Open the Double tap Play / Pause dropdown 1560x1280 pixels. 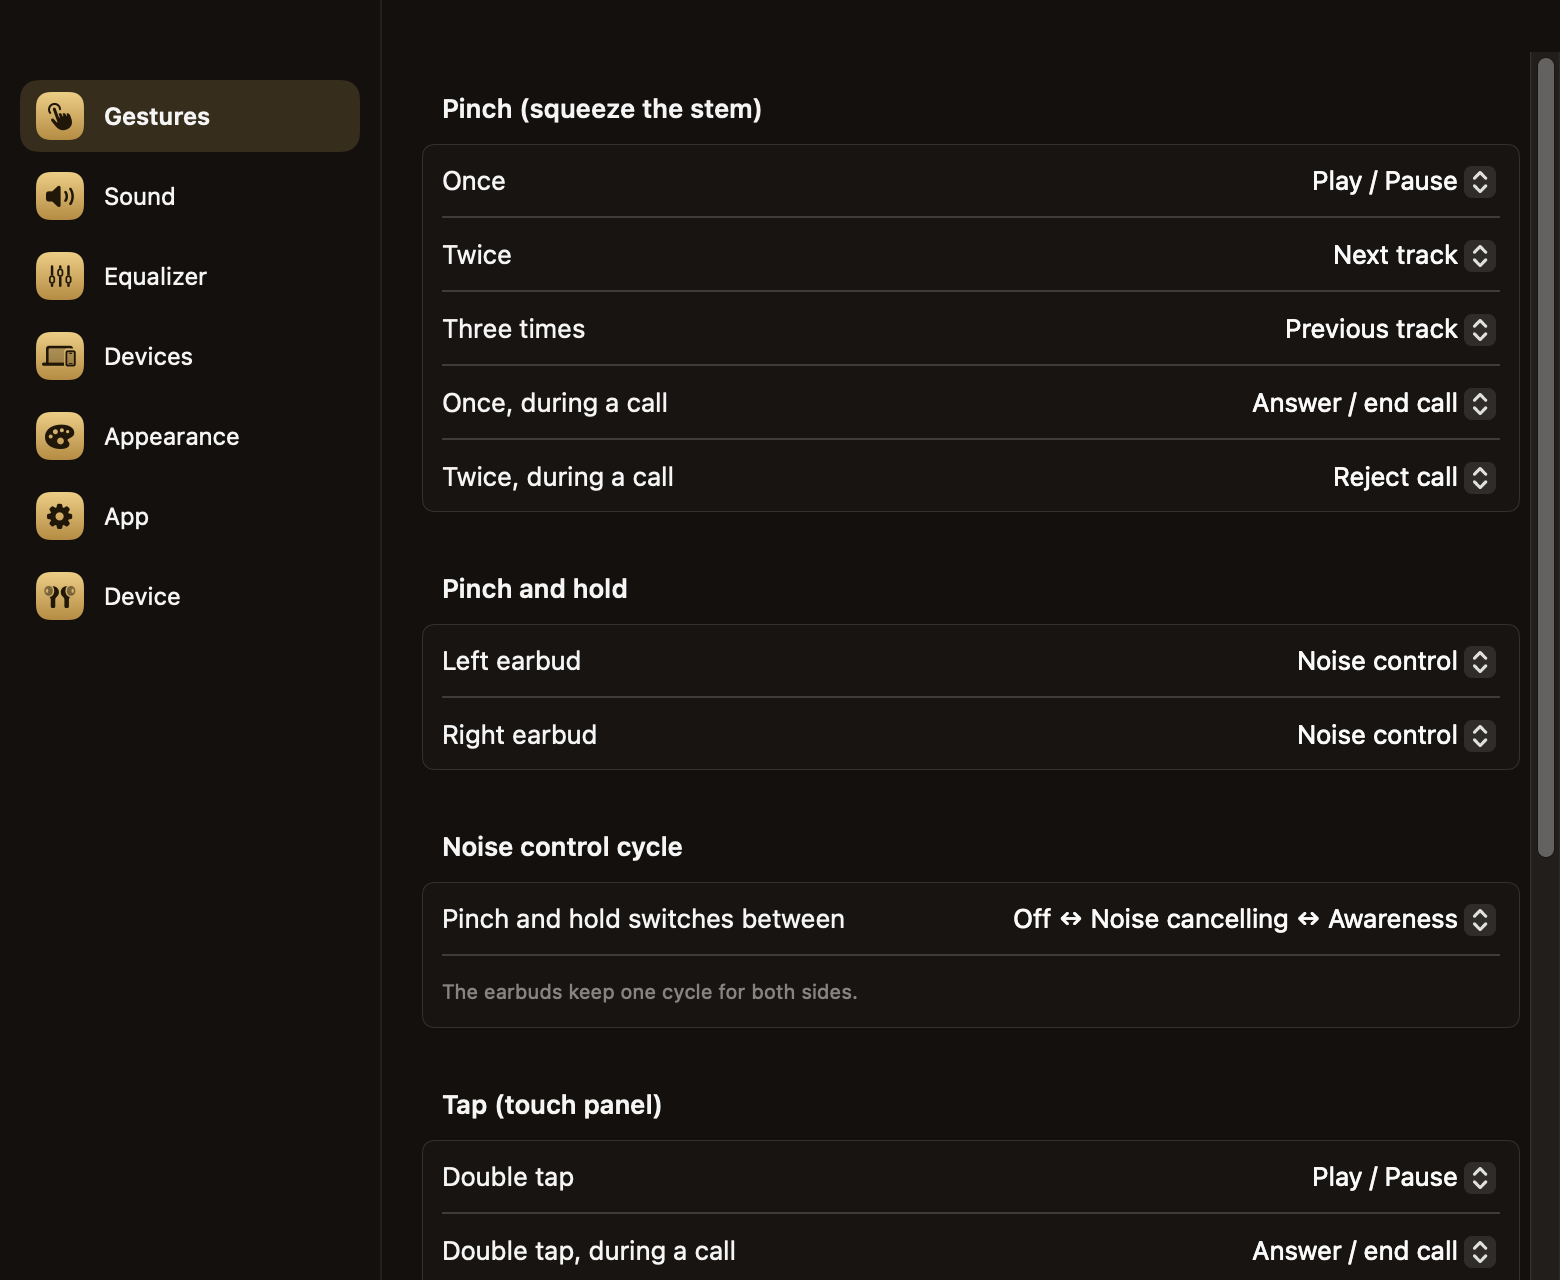point(1403,1177)
